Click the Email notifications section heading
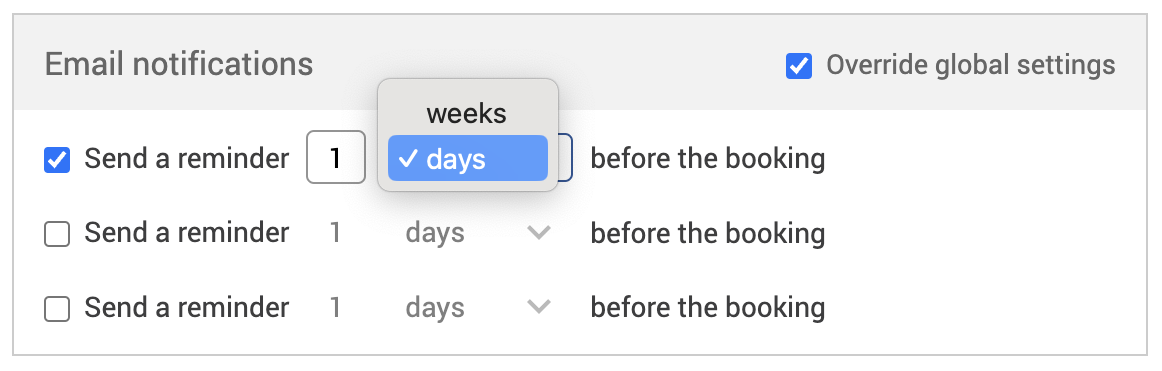The width and height of the screenshot is (1162, 371). 179,64
